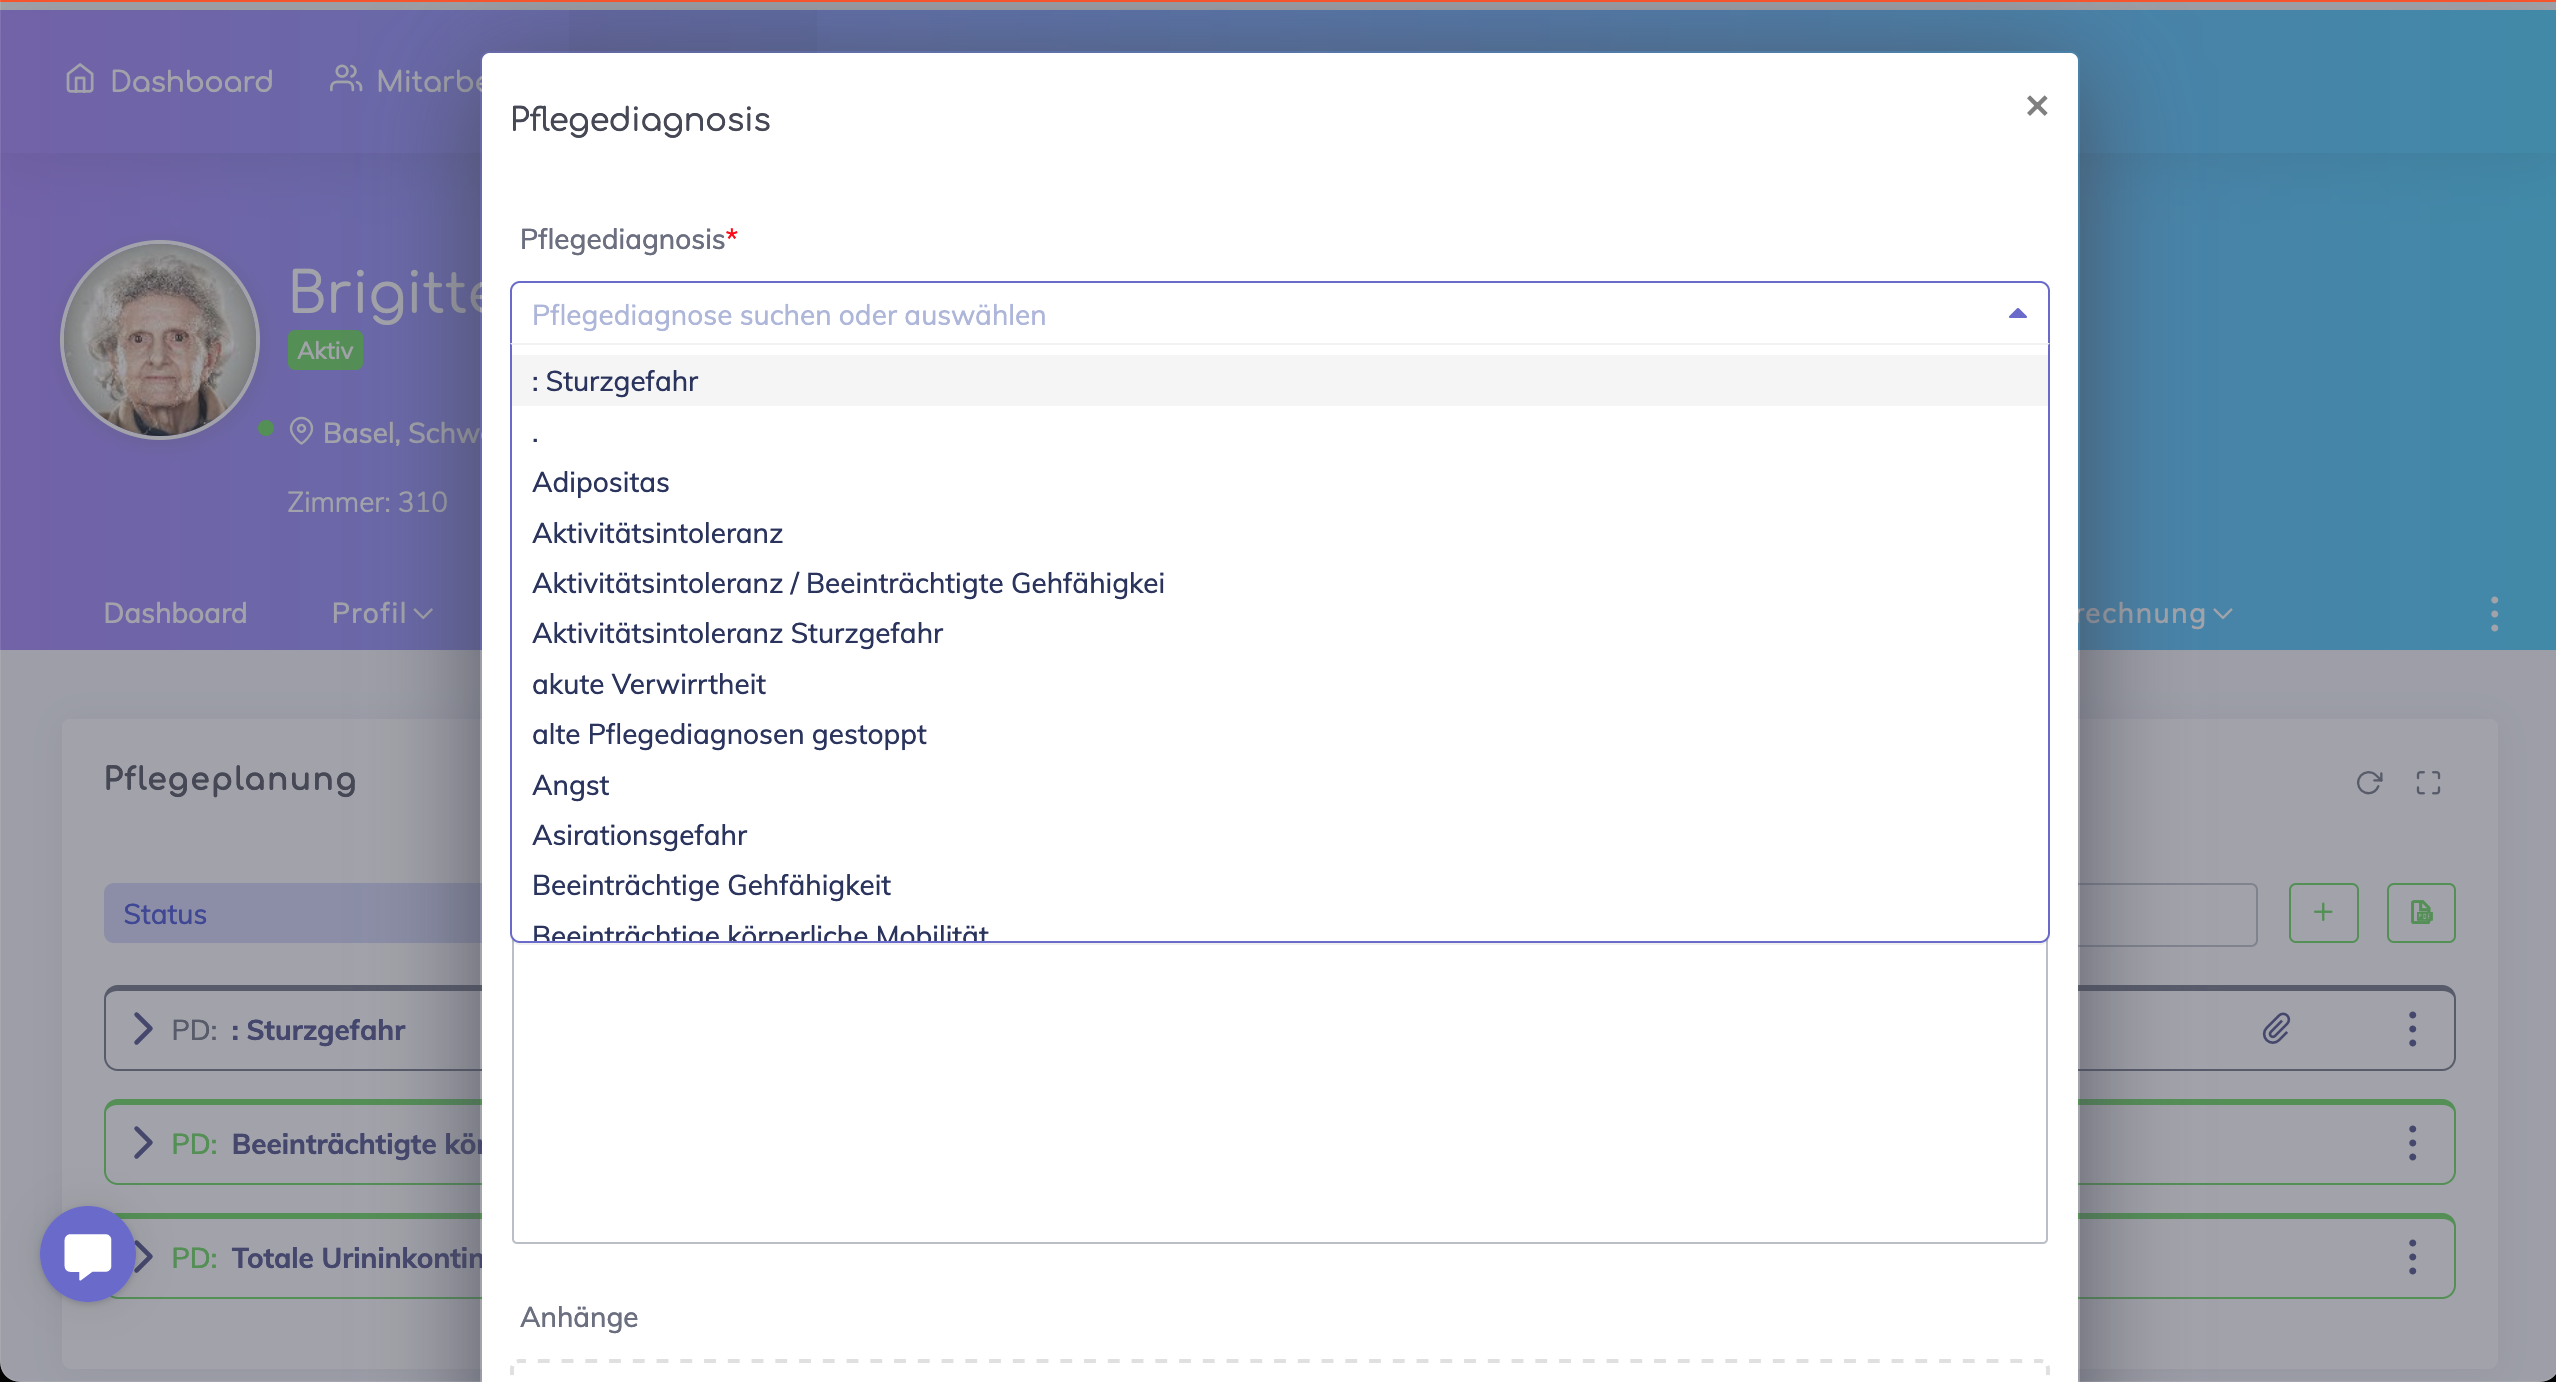The image size is (2556, 1382).
Task: Click the fullscreen expand icon
Action: tap(2428, 783)
